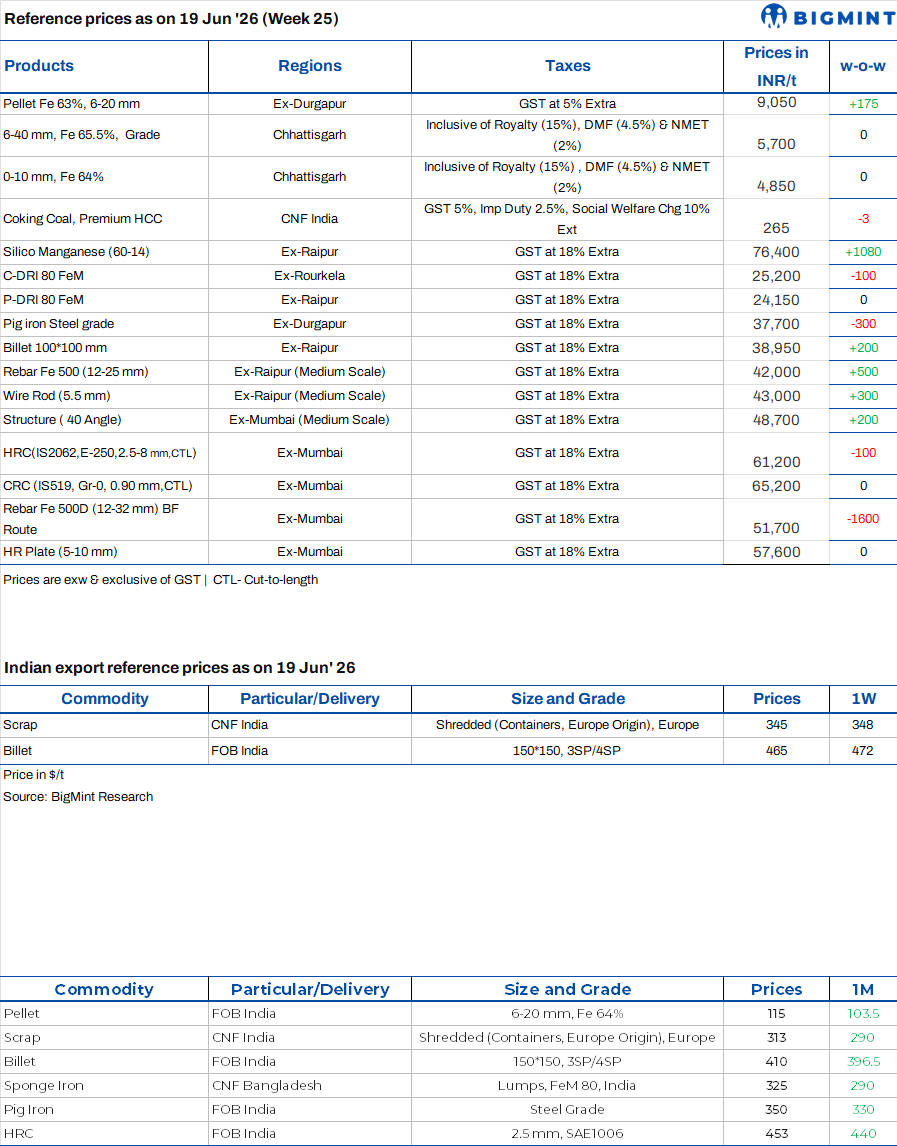This screenshot has width=897, height=1146.
Task: Click the -3 w-o-w change value
Action: [863, 219]
